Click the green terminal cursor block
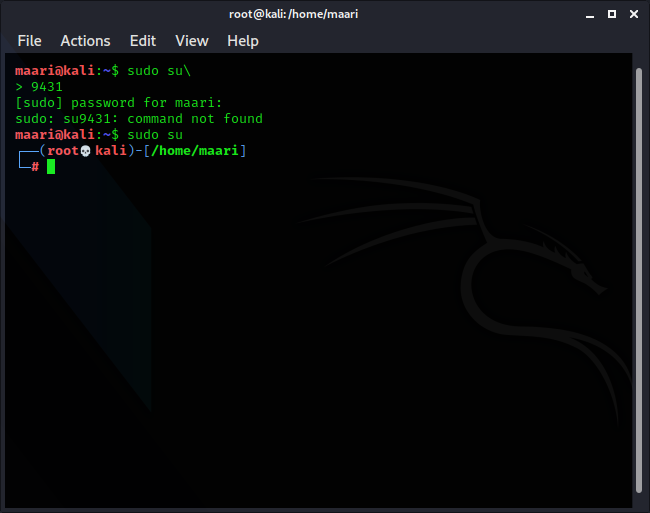The width and height of the screenshot is (650, 513). (x=51, y=166)
